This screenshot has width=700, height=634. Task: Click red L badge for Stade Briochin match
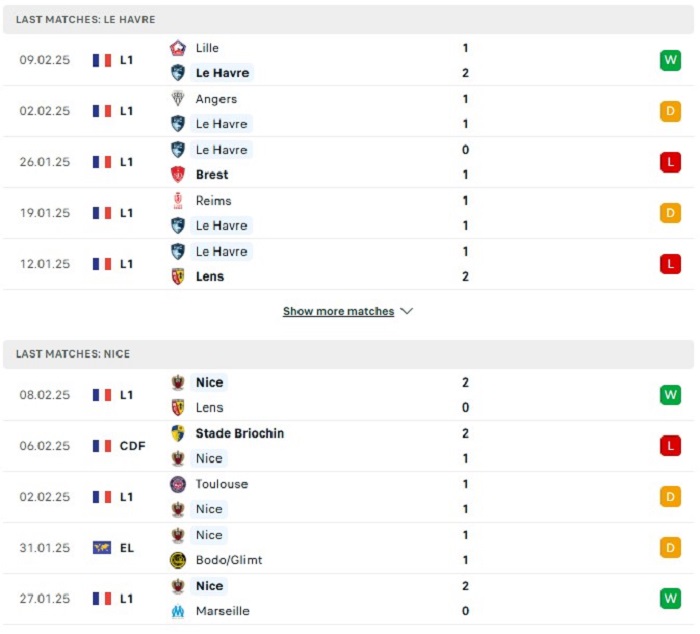pyautogui.click(x=670, y=446)
